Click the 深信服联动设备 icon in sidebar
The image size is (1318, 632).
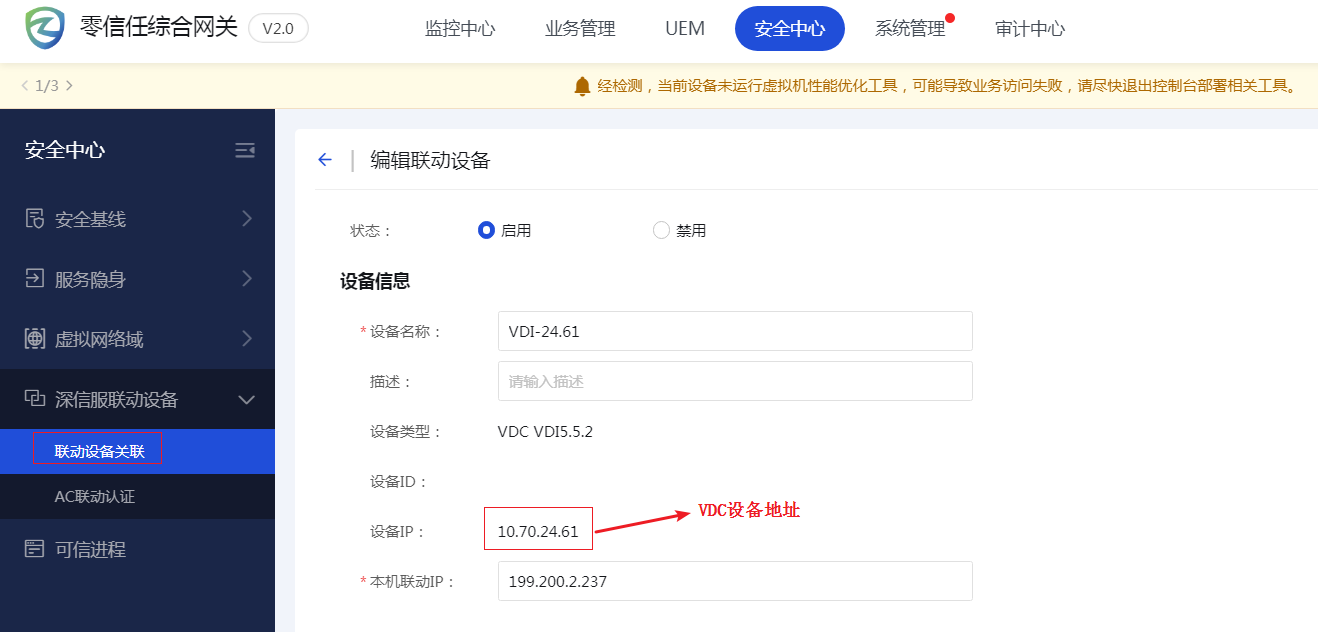coord(35,399)
